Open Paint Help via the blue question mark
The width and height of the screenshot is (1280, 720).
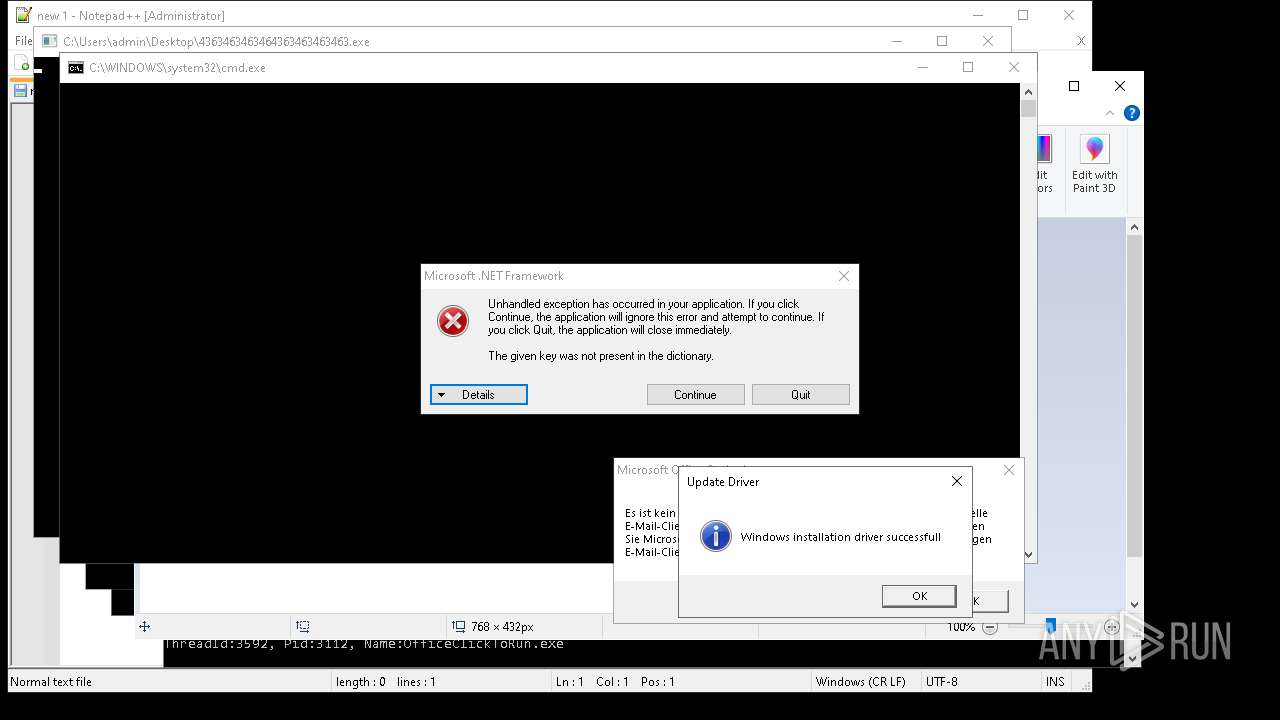(1131, 113)
